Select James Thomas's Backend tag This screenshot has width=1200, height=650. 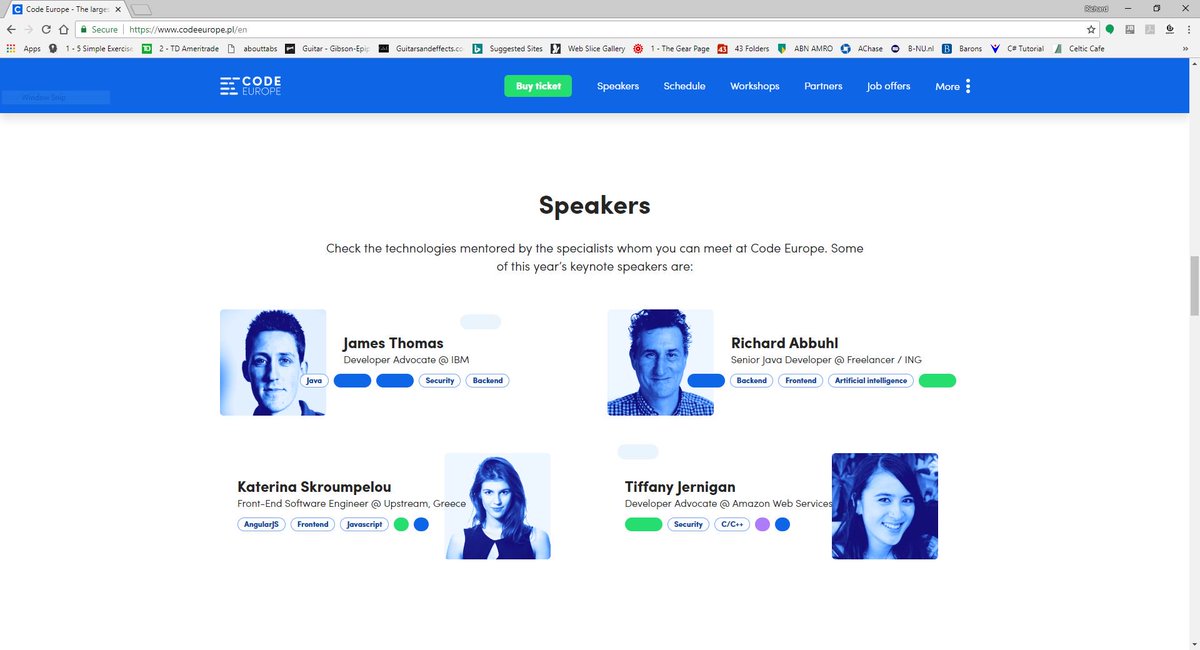coord(488,380)
